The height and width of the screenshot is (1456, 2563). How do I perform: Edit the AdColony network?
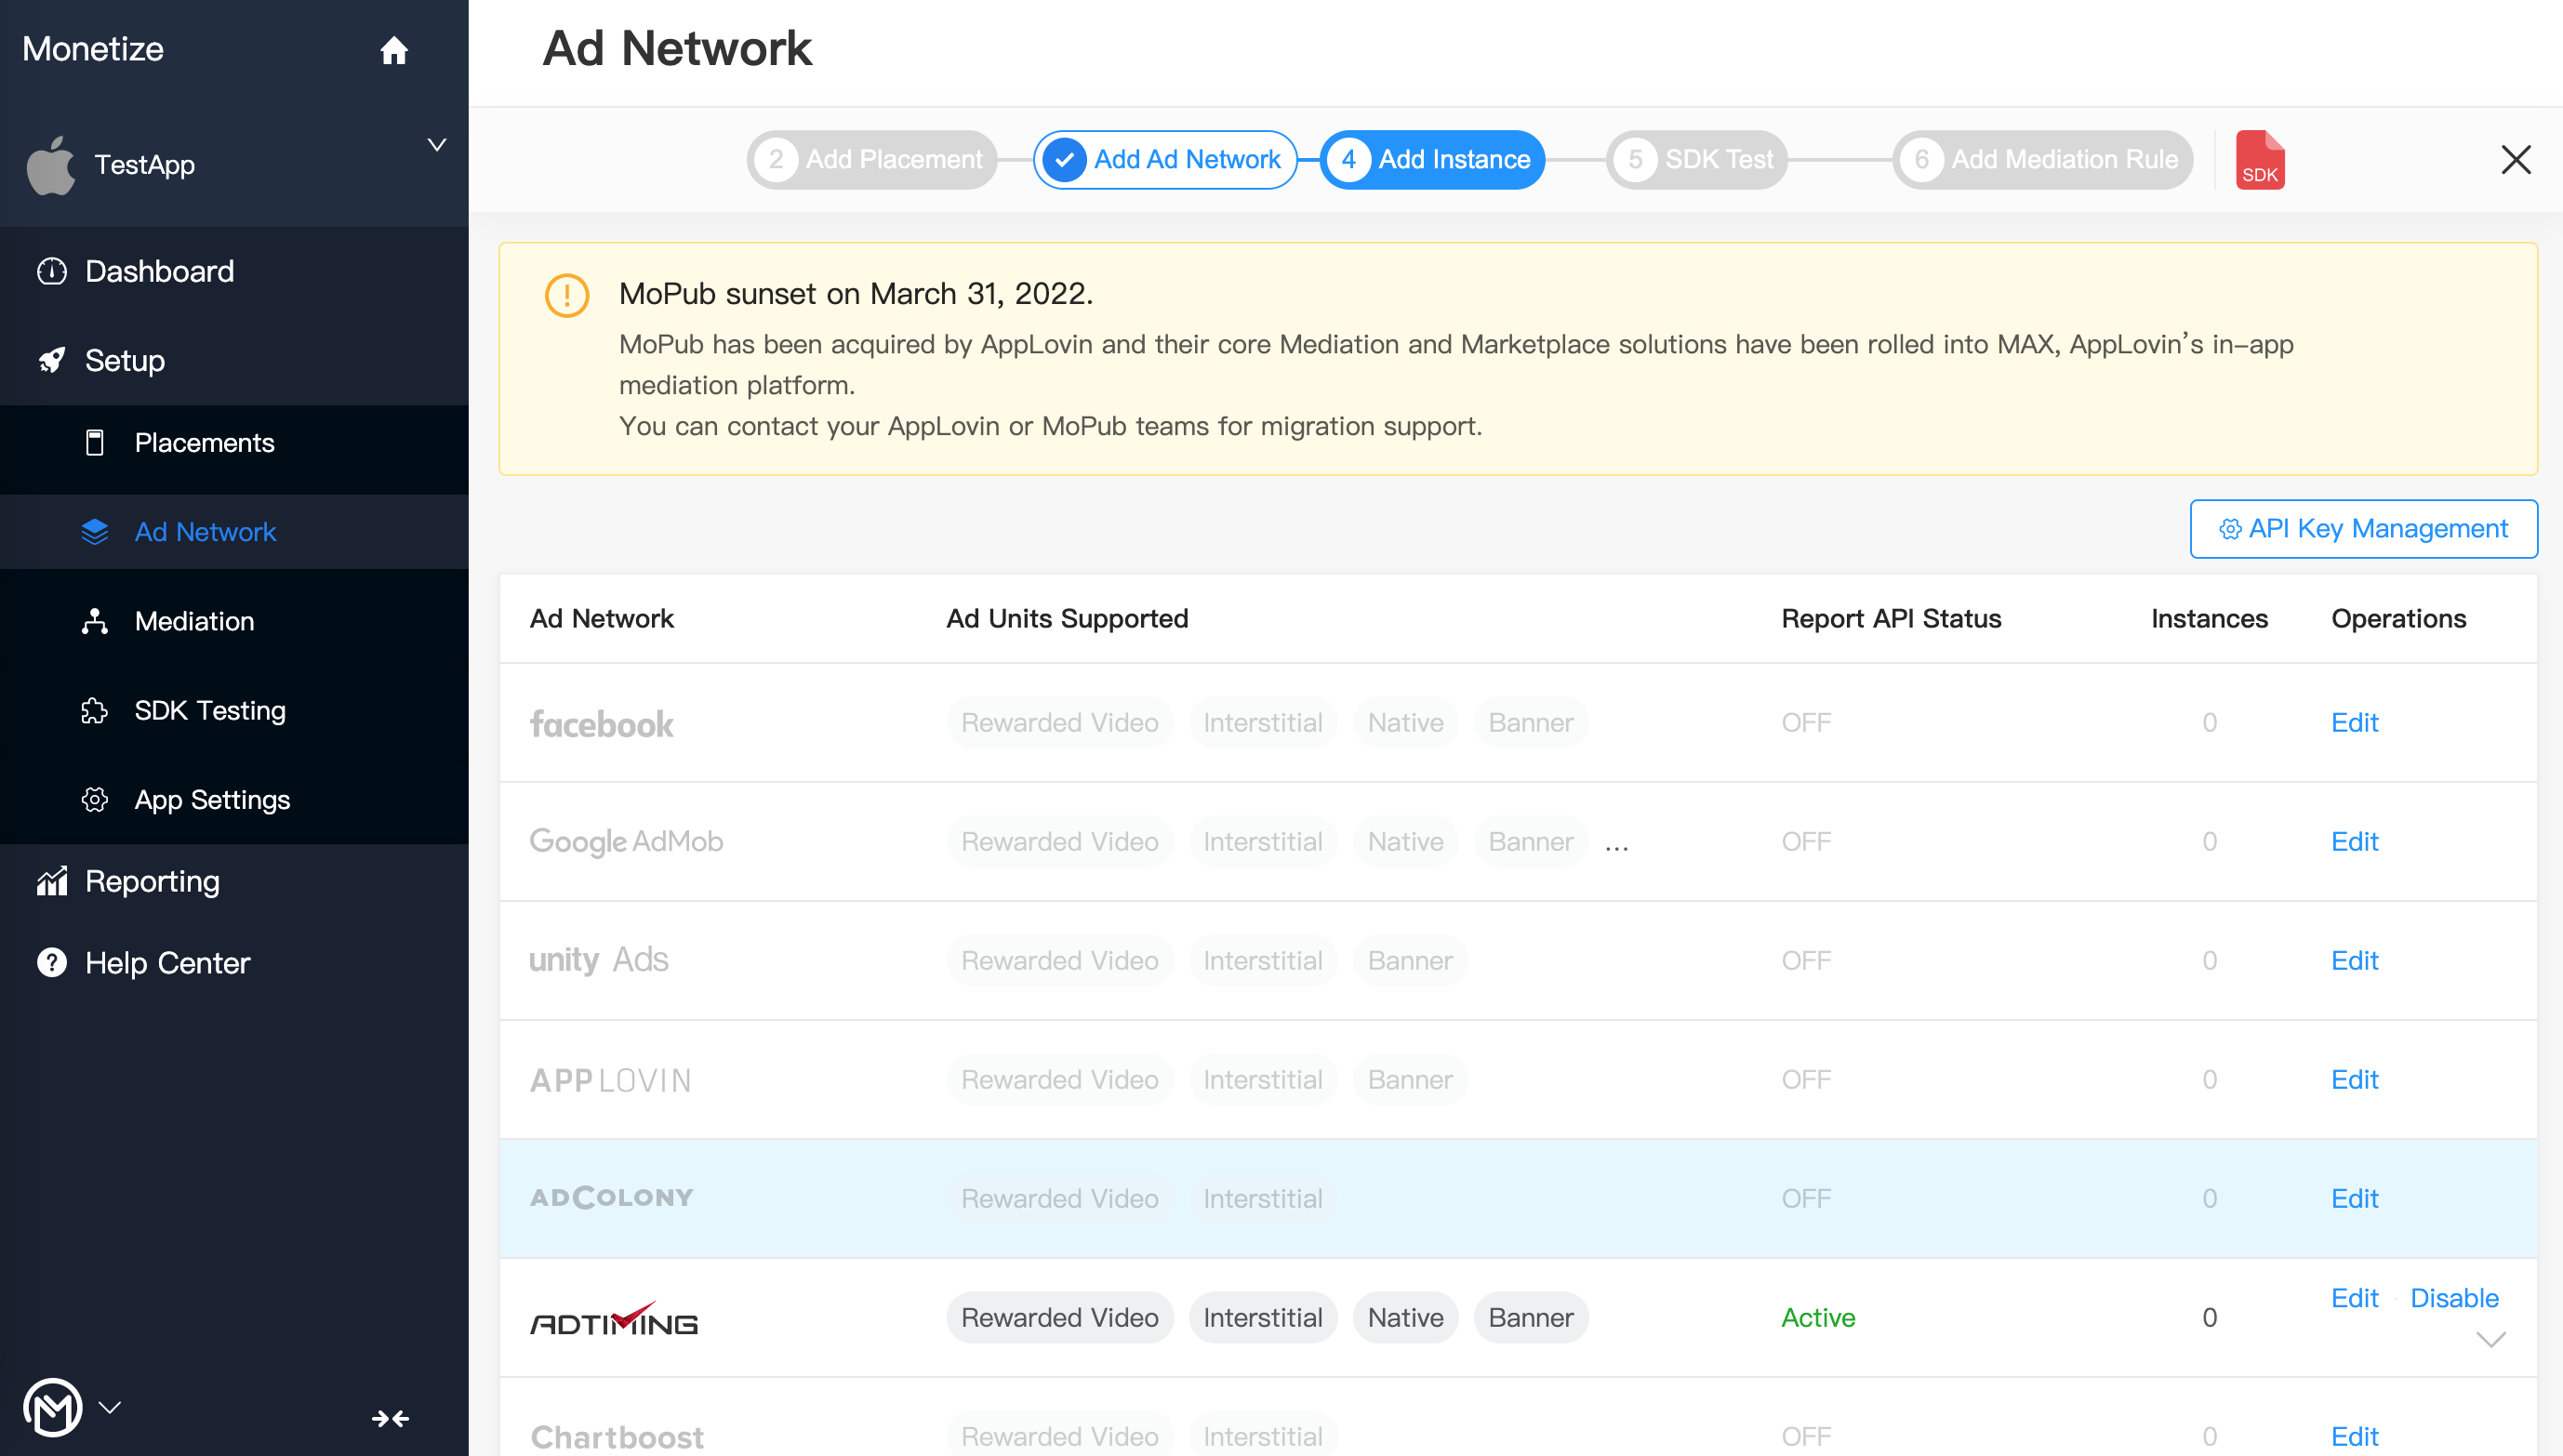click(2354, 1198)
